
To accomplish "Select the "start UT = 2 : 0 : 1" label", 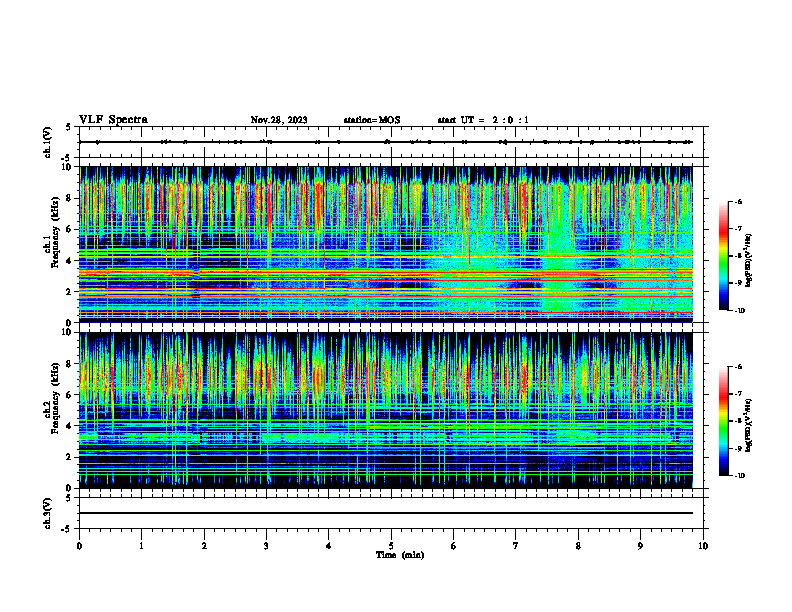I will point(483,120).
